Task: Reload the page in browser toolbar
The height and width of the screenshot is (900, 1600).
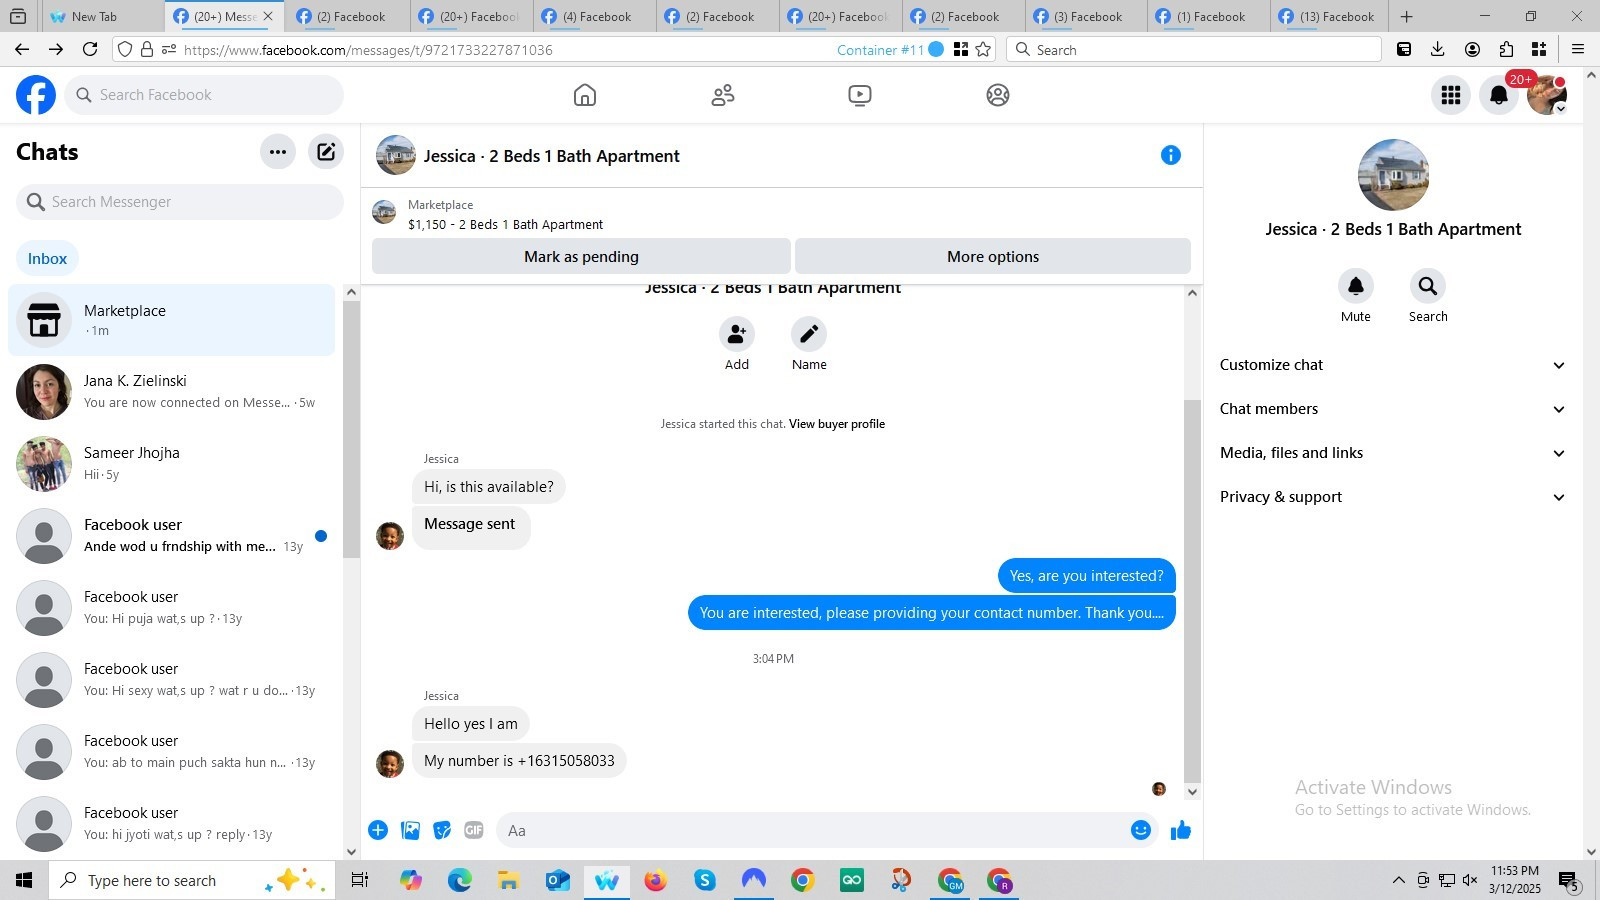Action: (90, 49)
